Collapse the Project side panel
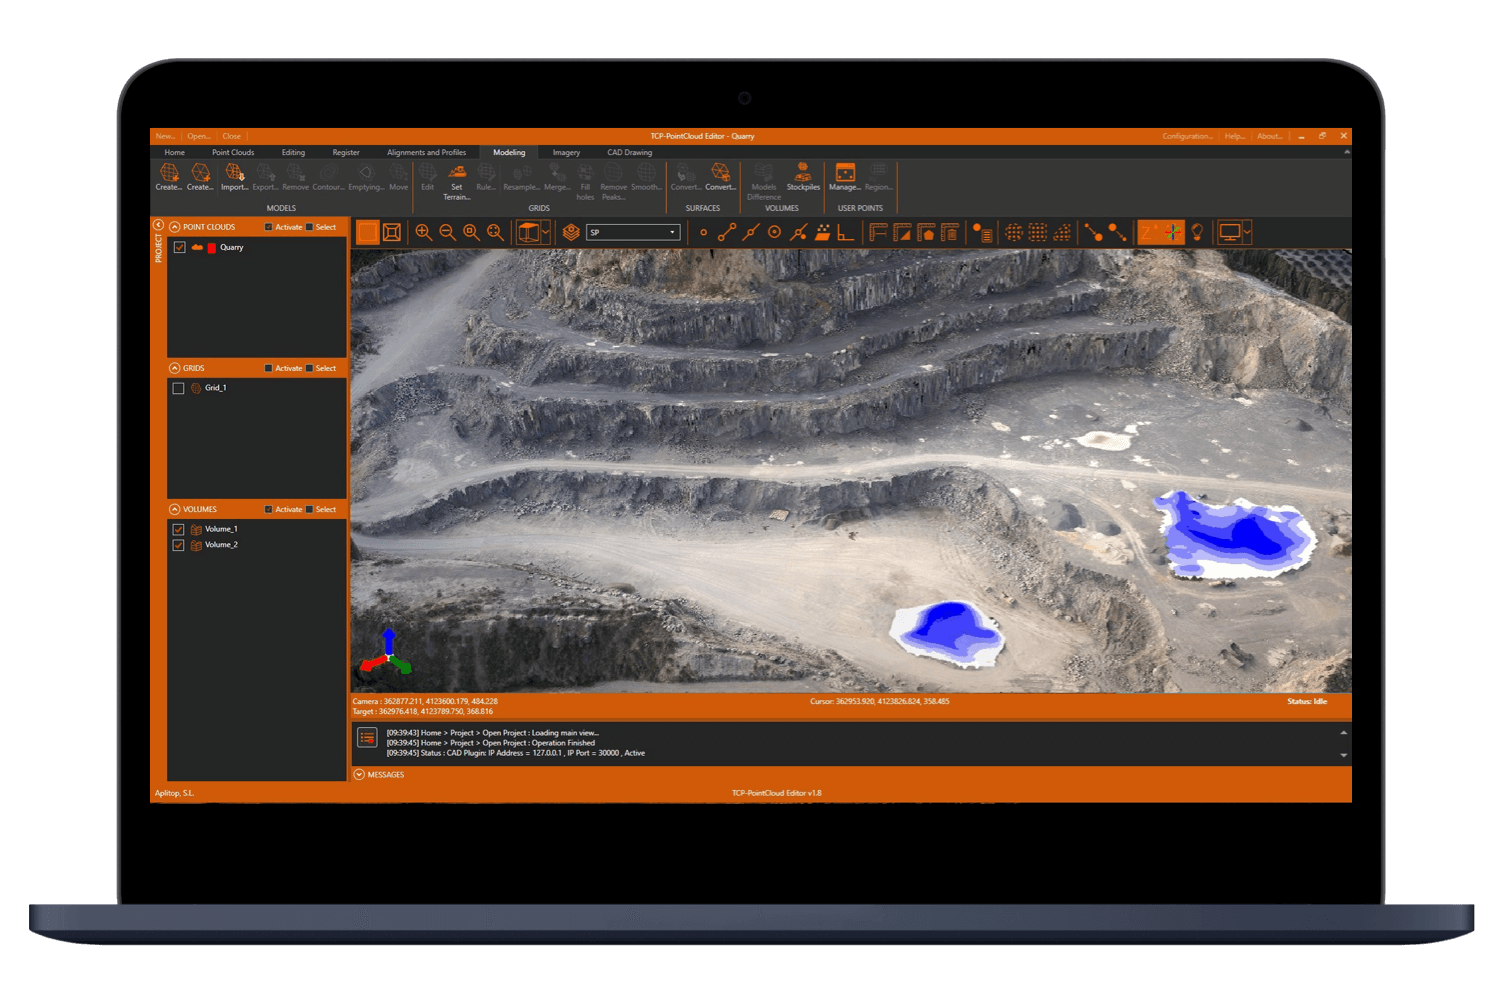Screen dimensions: 1500x1000 pyautogui.click(x=158, y=225)
